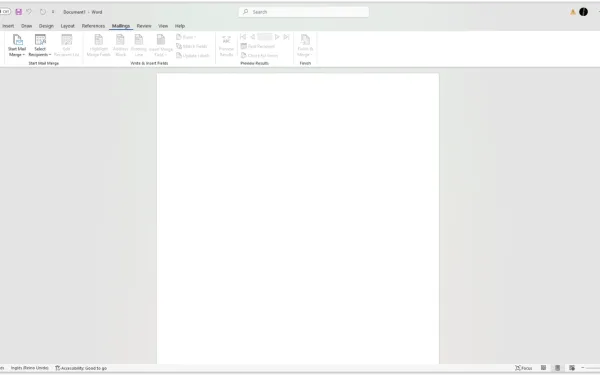The width and height of the screenshot is (600, 375).
Task: Open Customize Quick Access Toolbar dropdown
Action: click(53, 12)
